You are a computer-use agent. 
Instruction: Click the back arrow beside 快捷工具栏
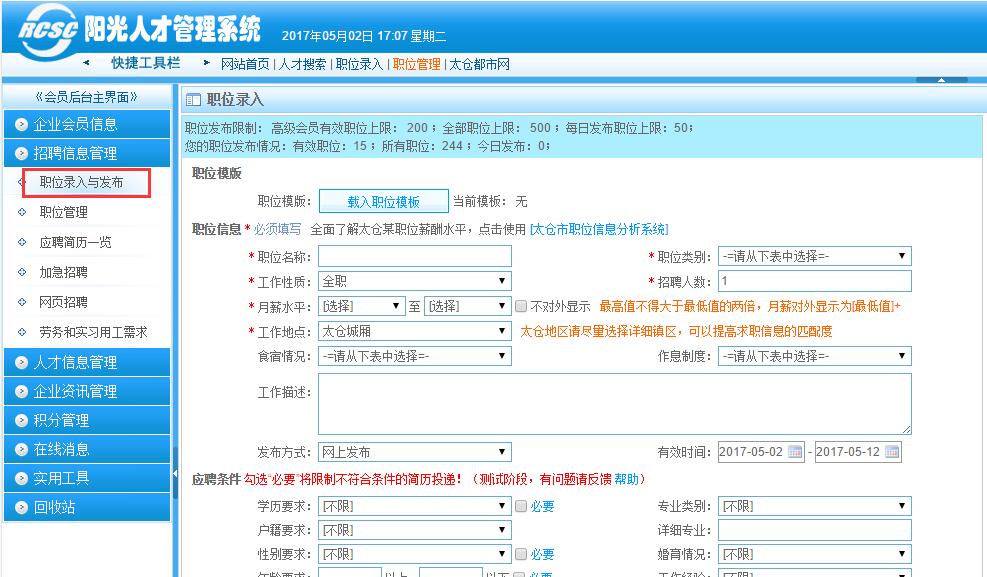pos(86,61)
